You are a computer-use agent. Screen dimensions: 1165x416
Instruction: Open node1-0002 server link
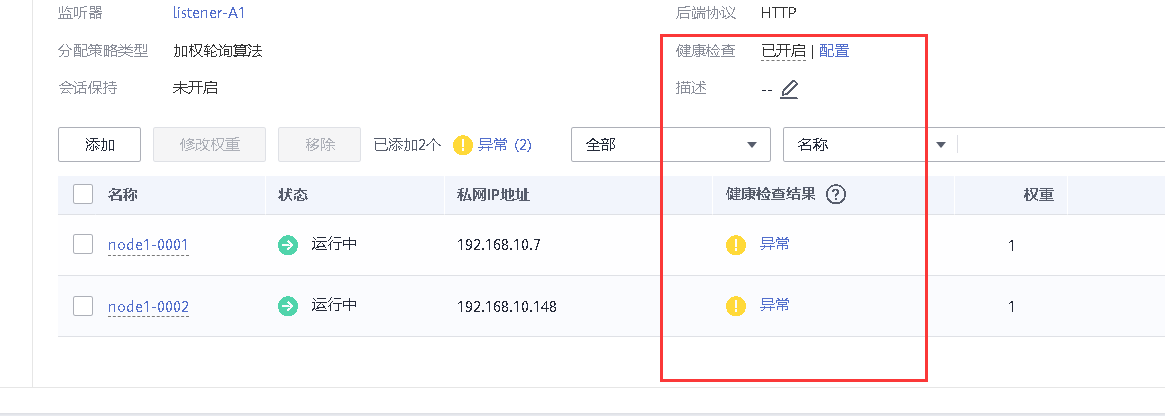[x=148, y=306]
